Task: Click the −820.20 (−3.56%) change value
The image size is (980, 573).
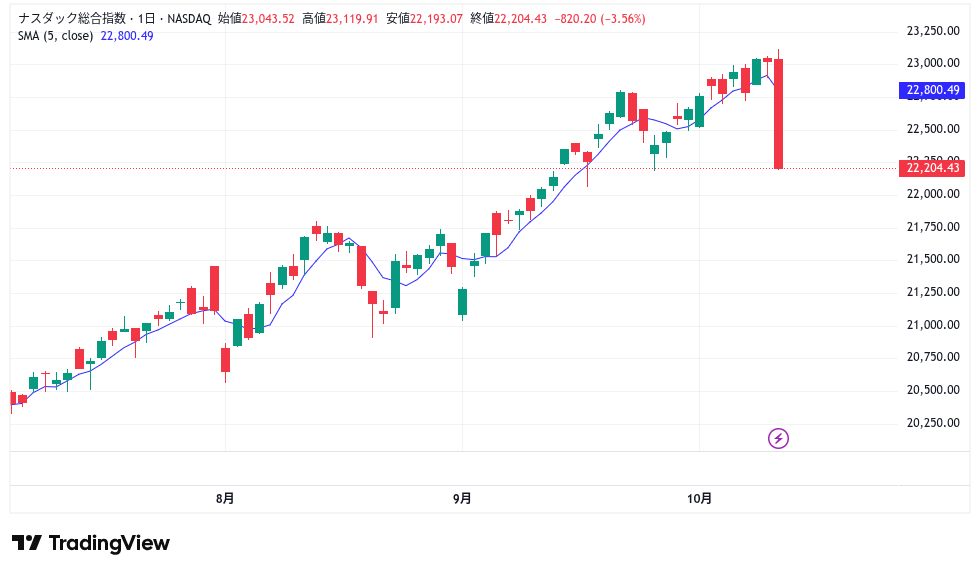Action: 602,19
